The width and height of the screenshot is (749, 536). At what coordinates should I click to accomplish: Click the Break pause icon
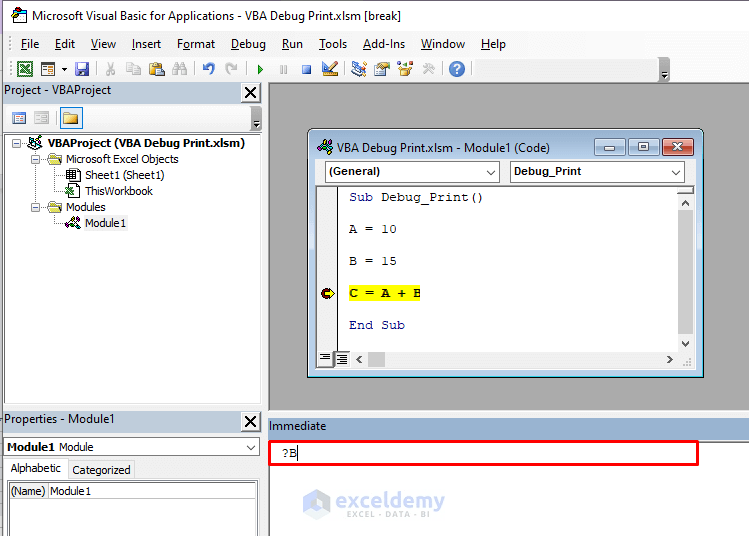[284, 69]
